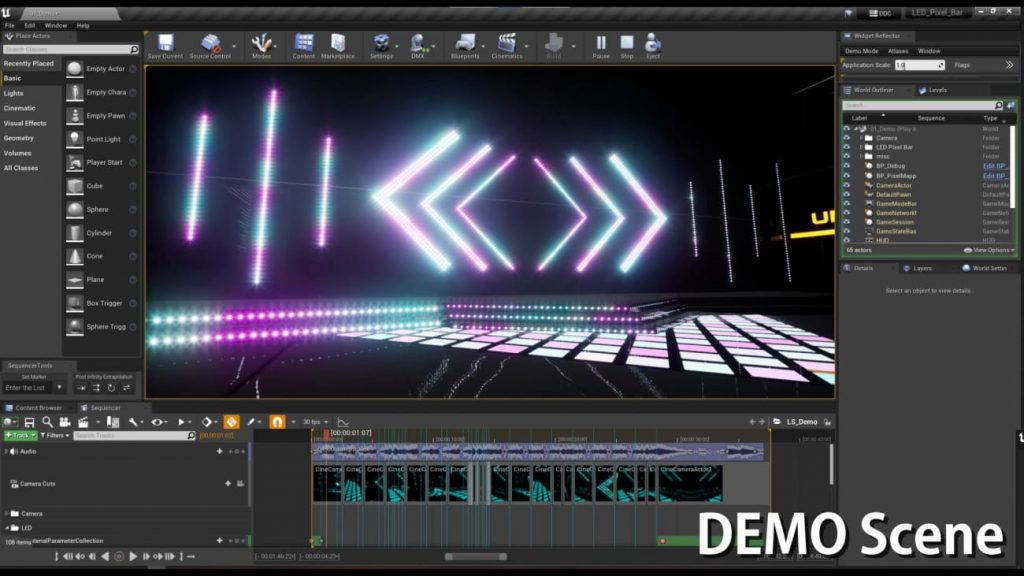
Task: Collapse the LED folder track in Sequencer
Action: [x=7, y=528]
